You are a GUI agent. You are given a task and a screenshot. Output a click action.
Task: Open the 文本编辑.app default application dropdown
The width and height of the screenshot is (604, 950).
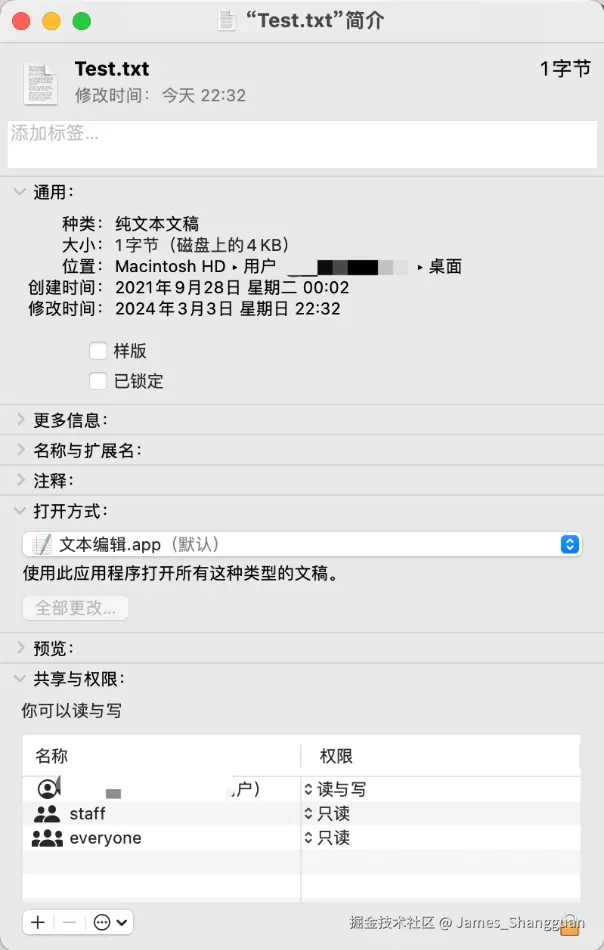[302, 544]
